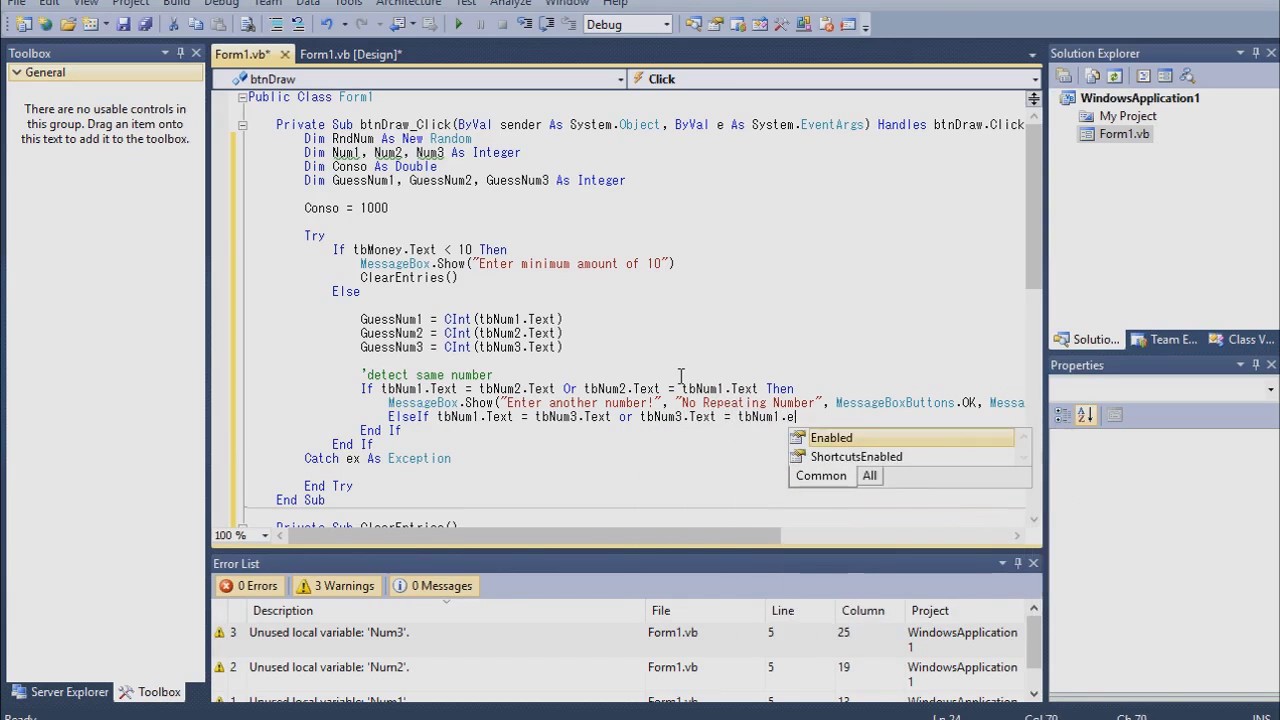Image resolution: width=1280 pixels, height=720 pixels.
Task: Open the Debug configuration dropdown
Action: click(667, 24)
